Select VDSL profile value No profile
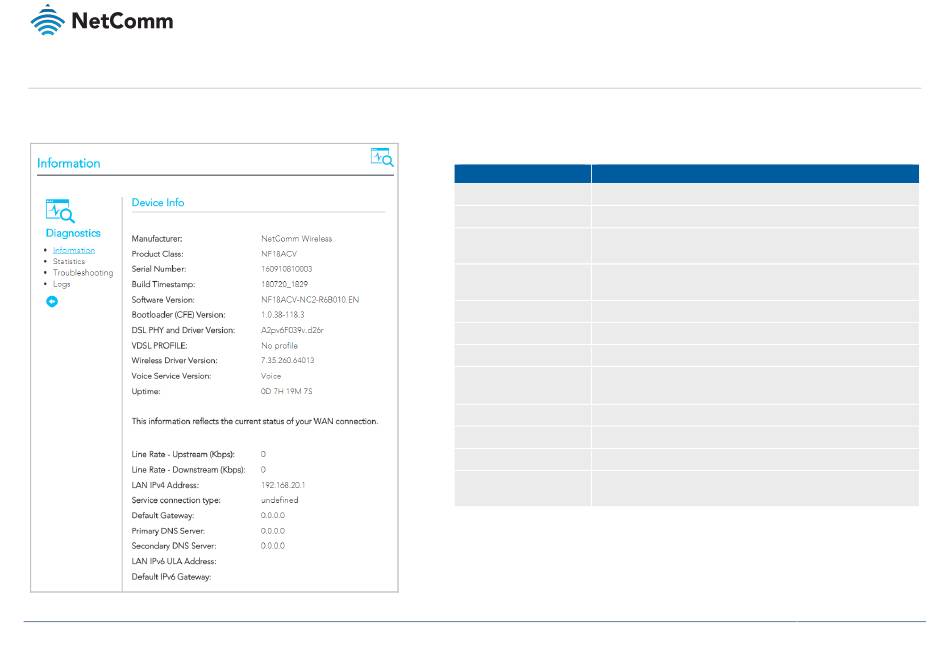 click(x=279, y=345)
